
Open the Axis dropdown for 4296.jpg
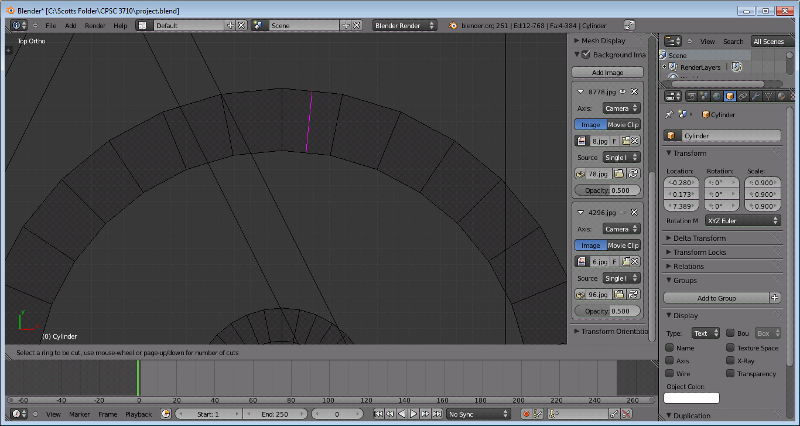(621, 229)
